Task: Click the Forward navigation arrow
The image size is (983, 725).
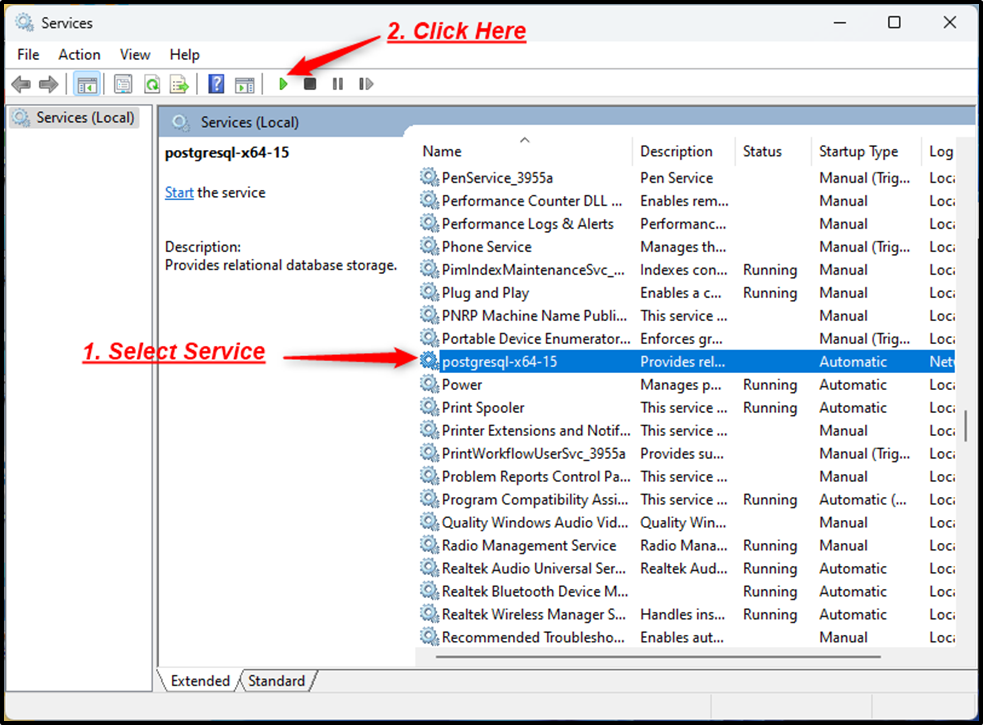Action: 48,83
